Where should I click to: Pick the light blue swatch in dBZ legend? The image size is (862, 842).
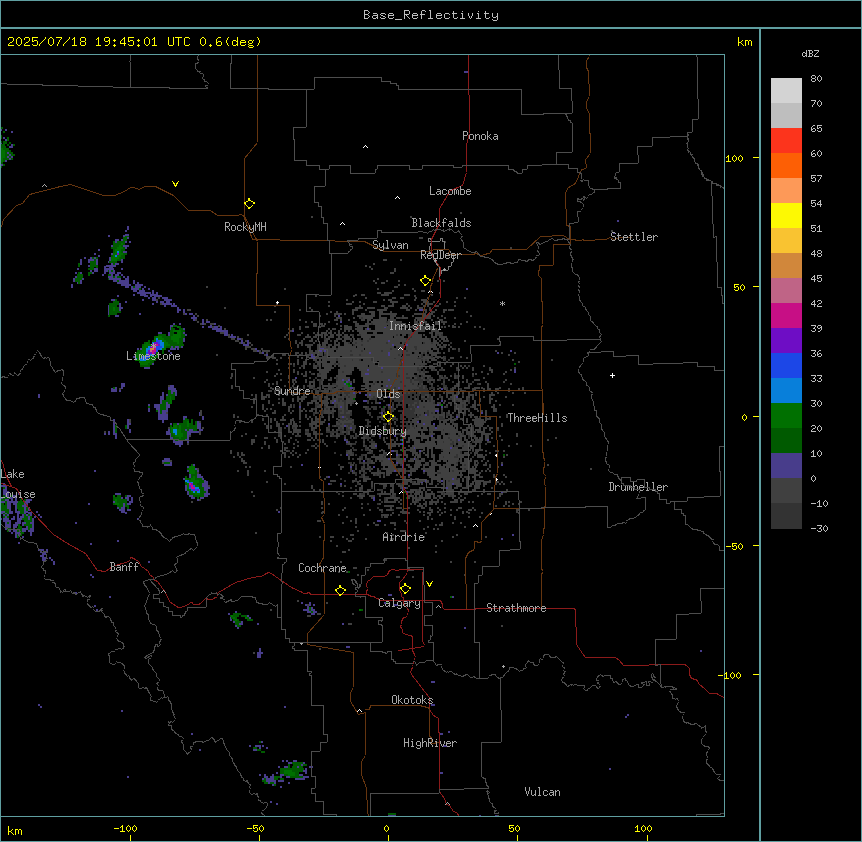[786, 391]
